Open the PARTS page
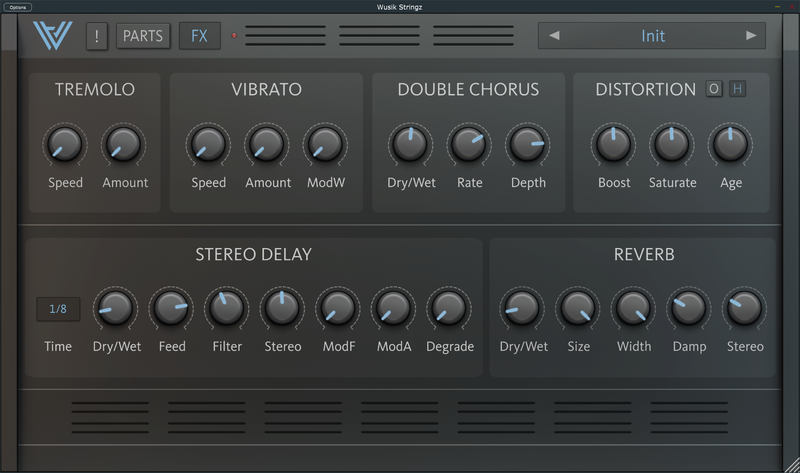 143,36
